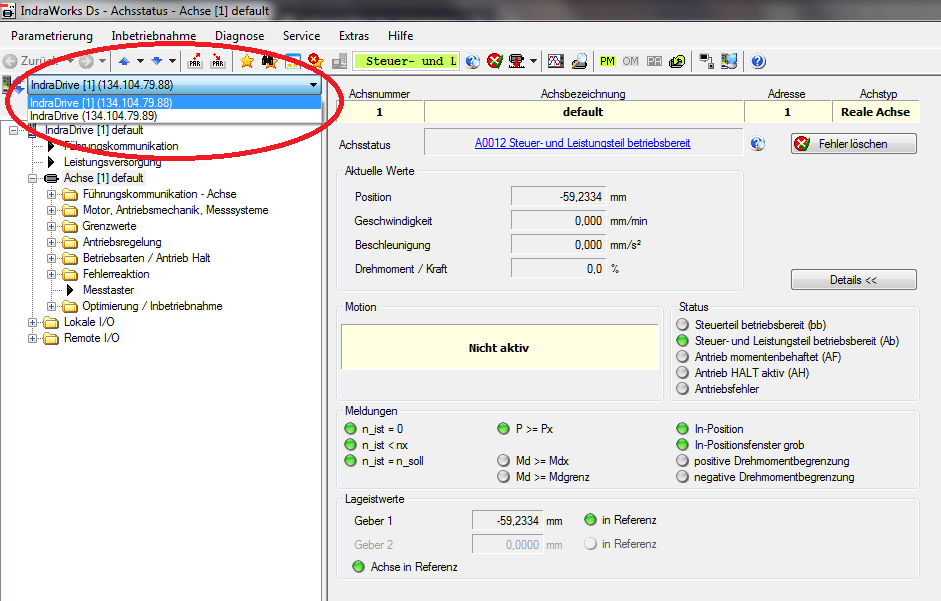Open the Extras menu
Screen dimensions: 941x601
click(x=353, y=36)
